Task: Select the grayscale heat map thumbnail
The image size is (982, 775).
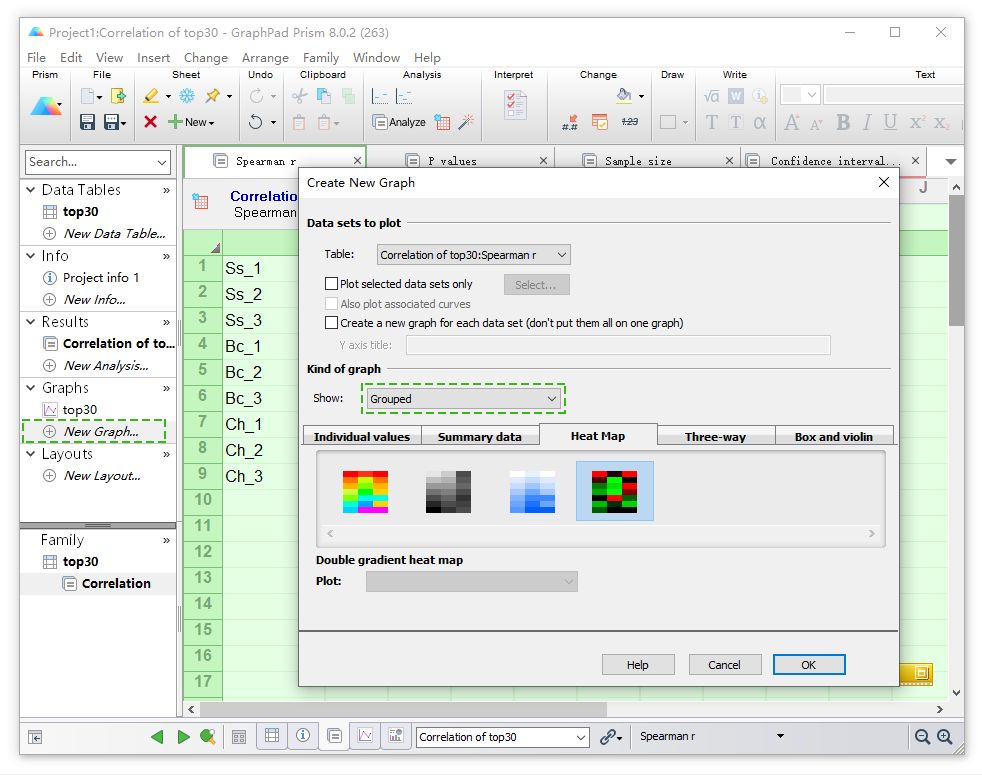Action: 448,492
